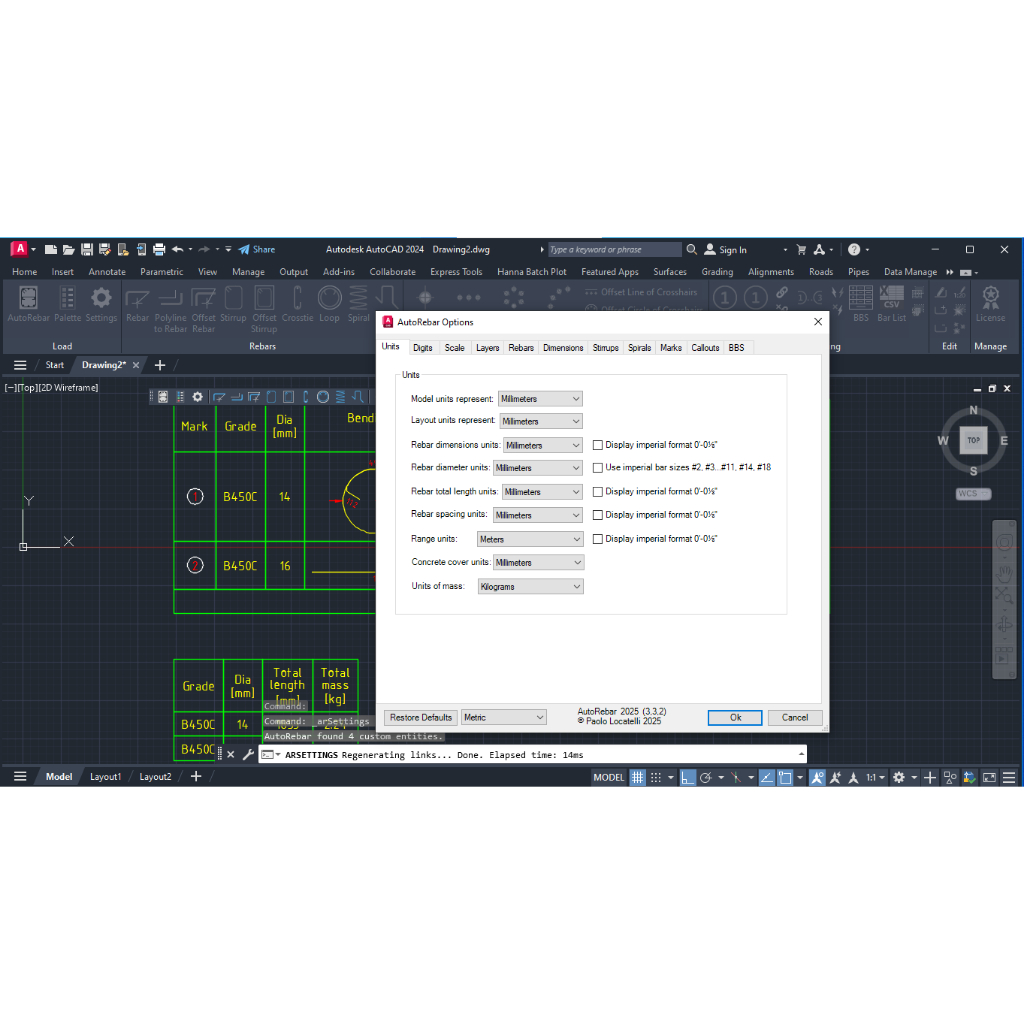Open the Annotate ribbon tab
1024x1024 pixels.
(107, 272)
